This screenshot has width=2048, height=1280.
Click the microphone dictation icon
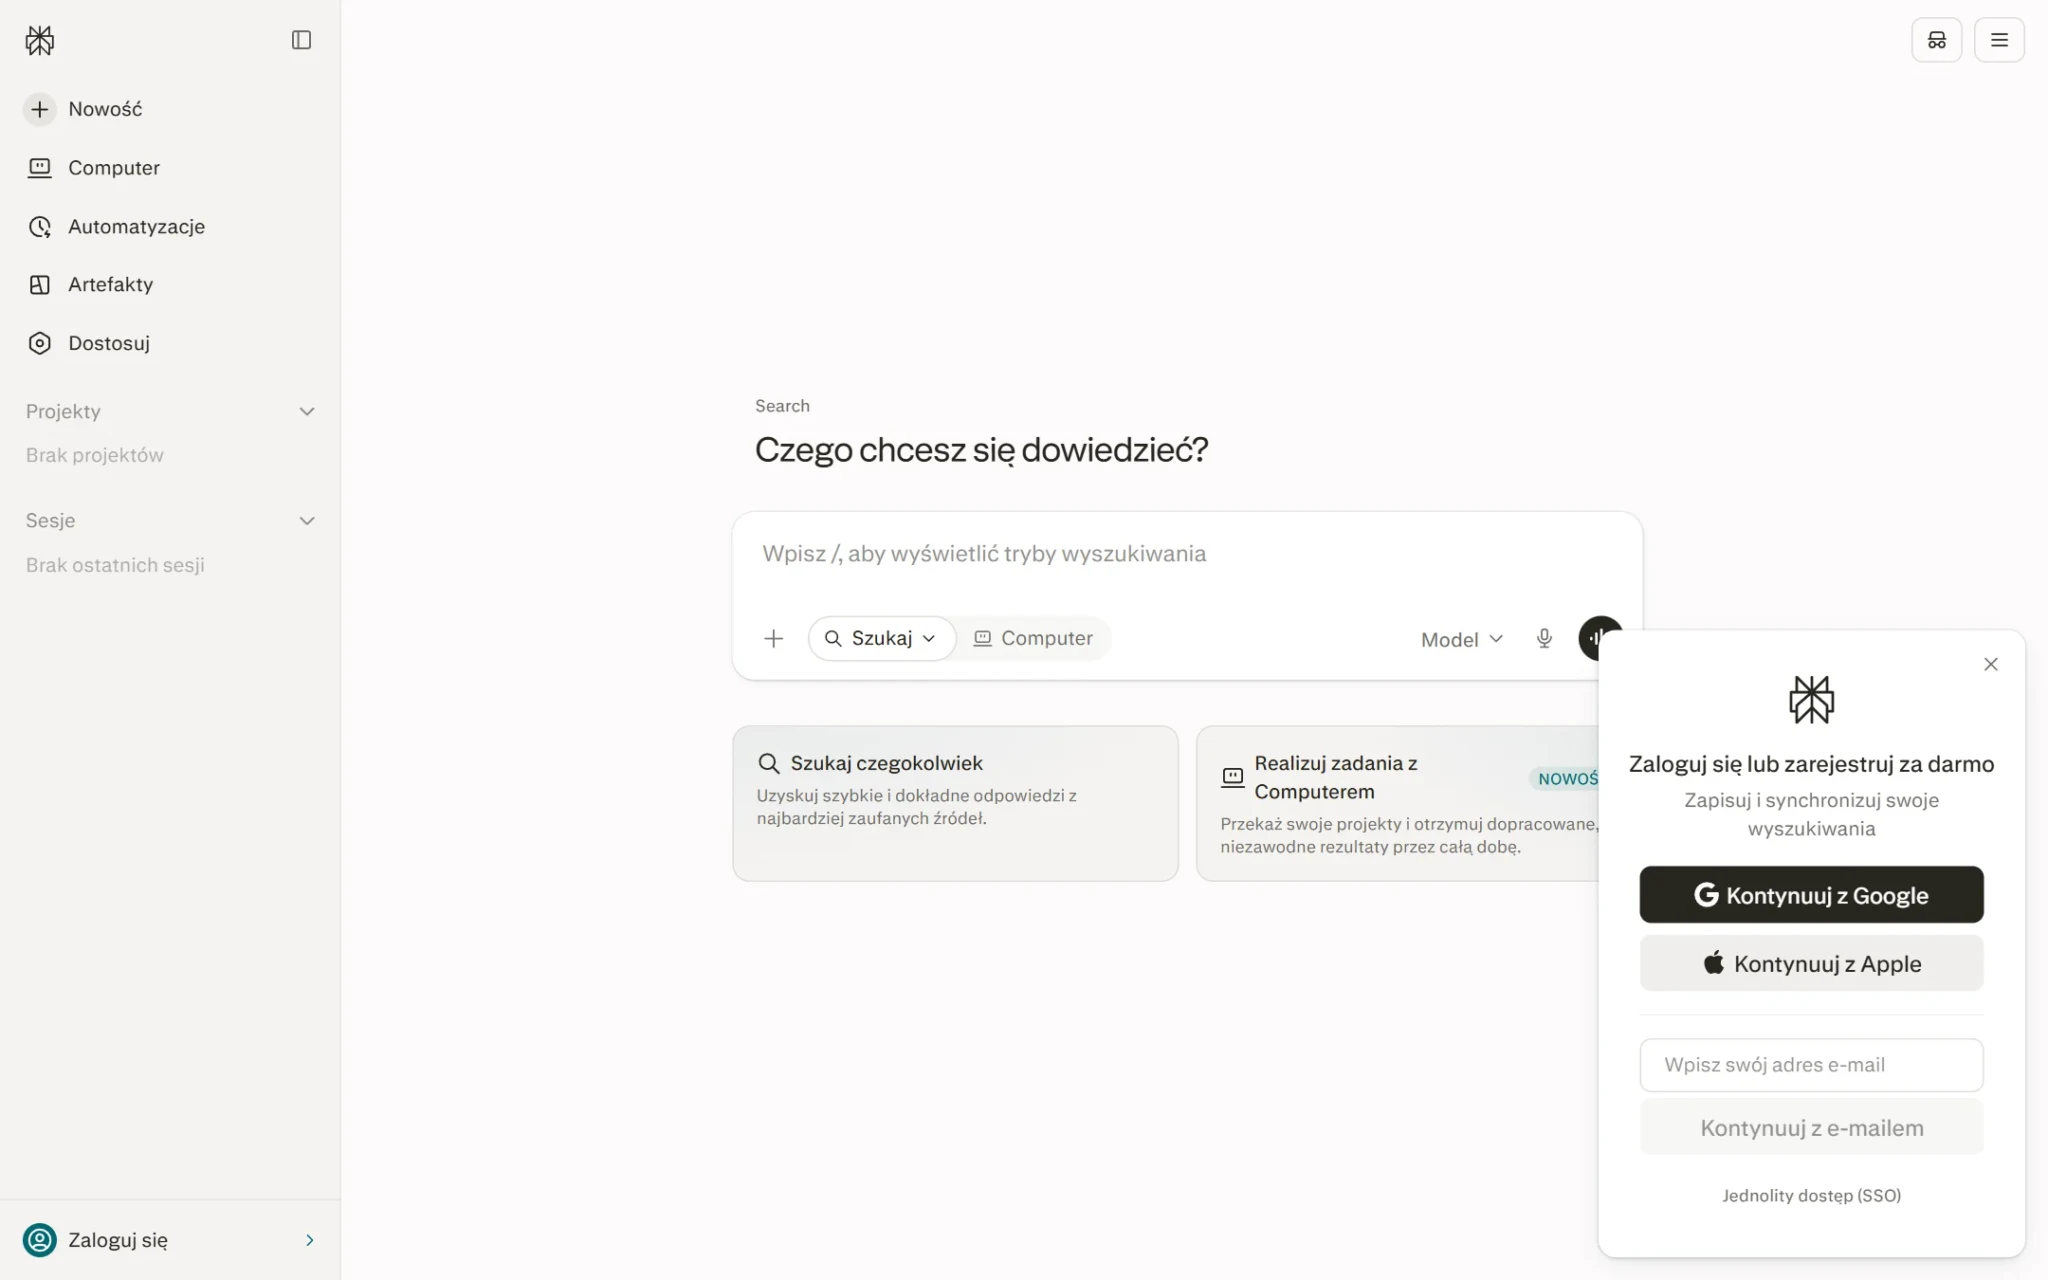pyautogui.click(x=1544, y=638)
